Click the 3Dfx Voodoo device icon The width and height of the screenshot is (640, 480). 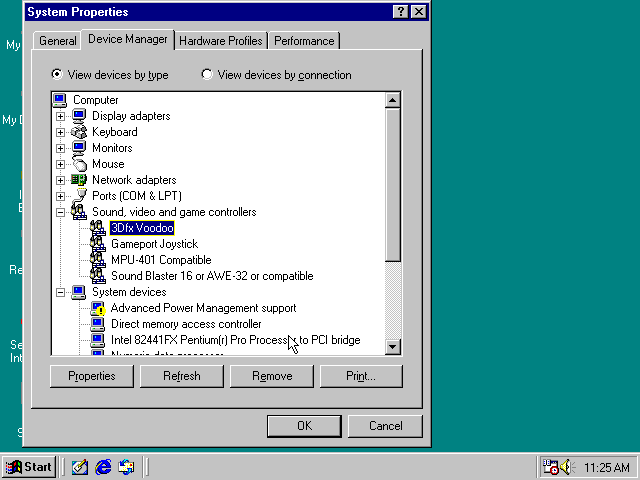coord(98,228)
